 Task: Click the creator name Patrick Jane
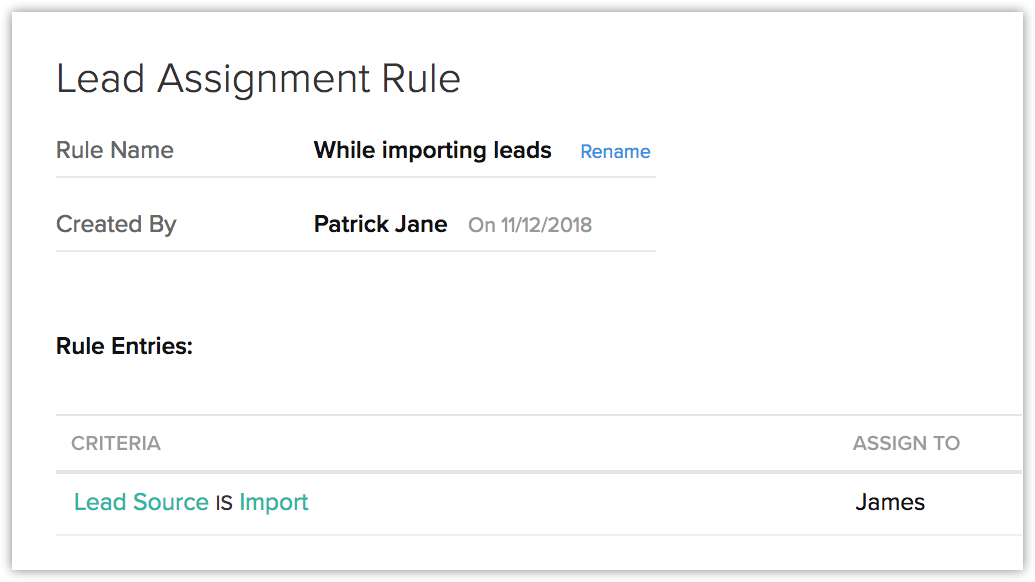click(380, 224)
